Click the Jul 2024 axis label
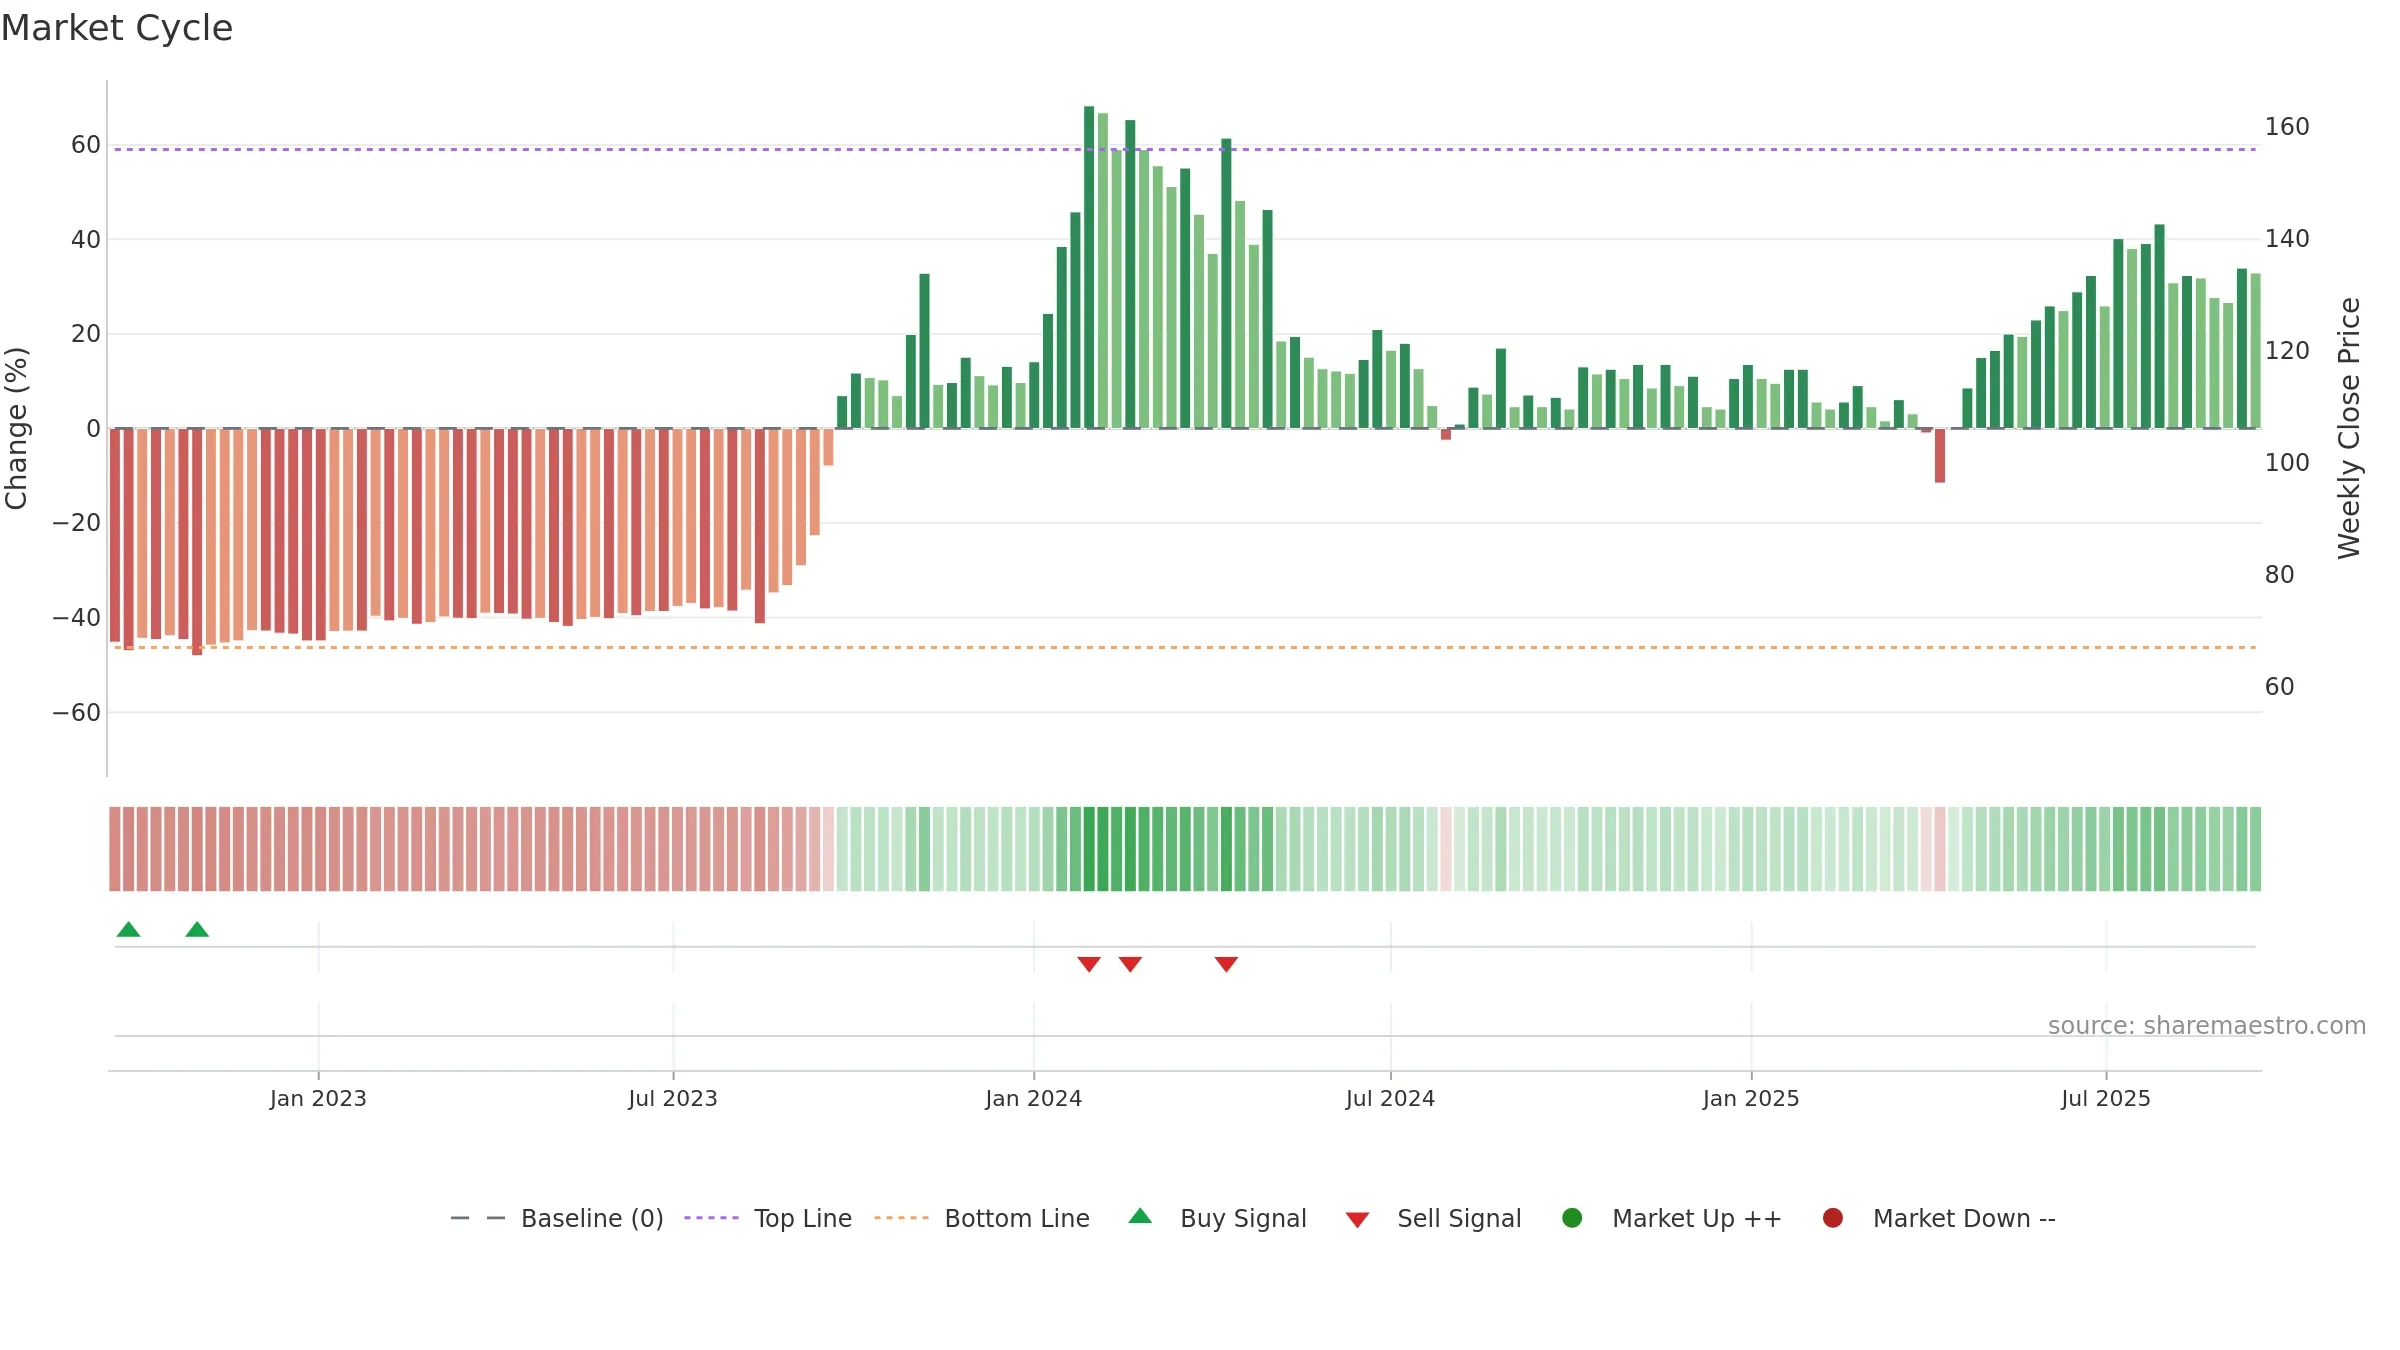 1390,1098
